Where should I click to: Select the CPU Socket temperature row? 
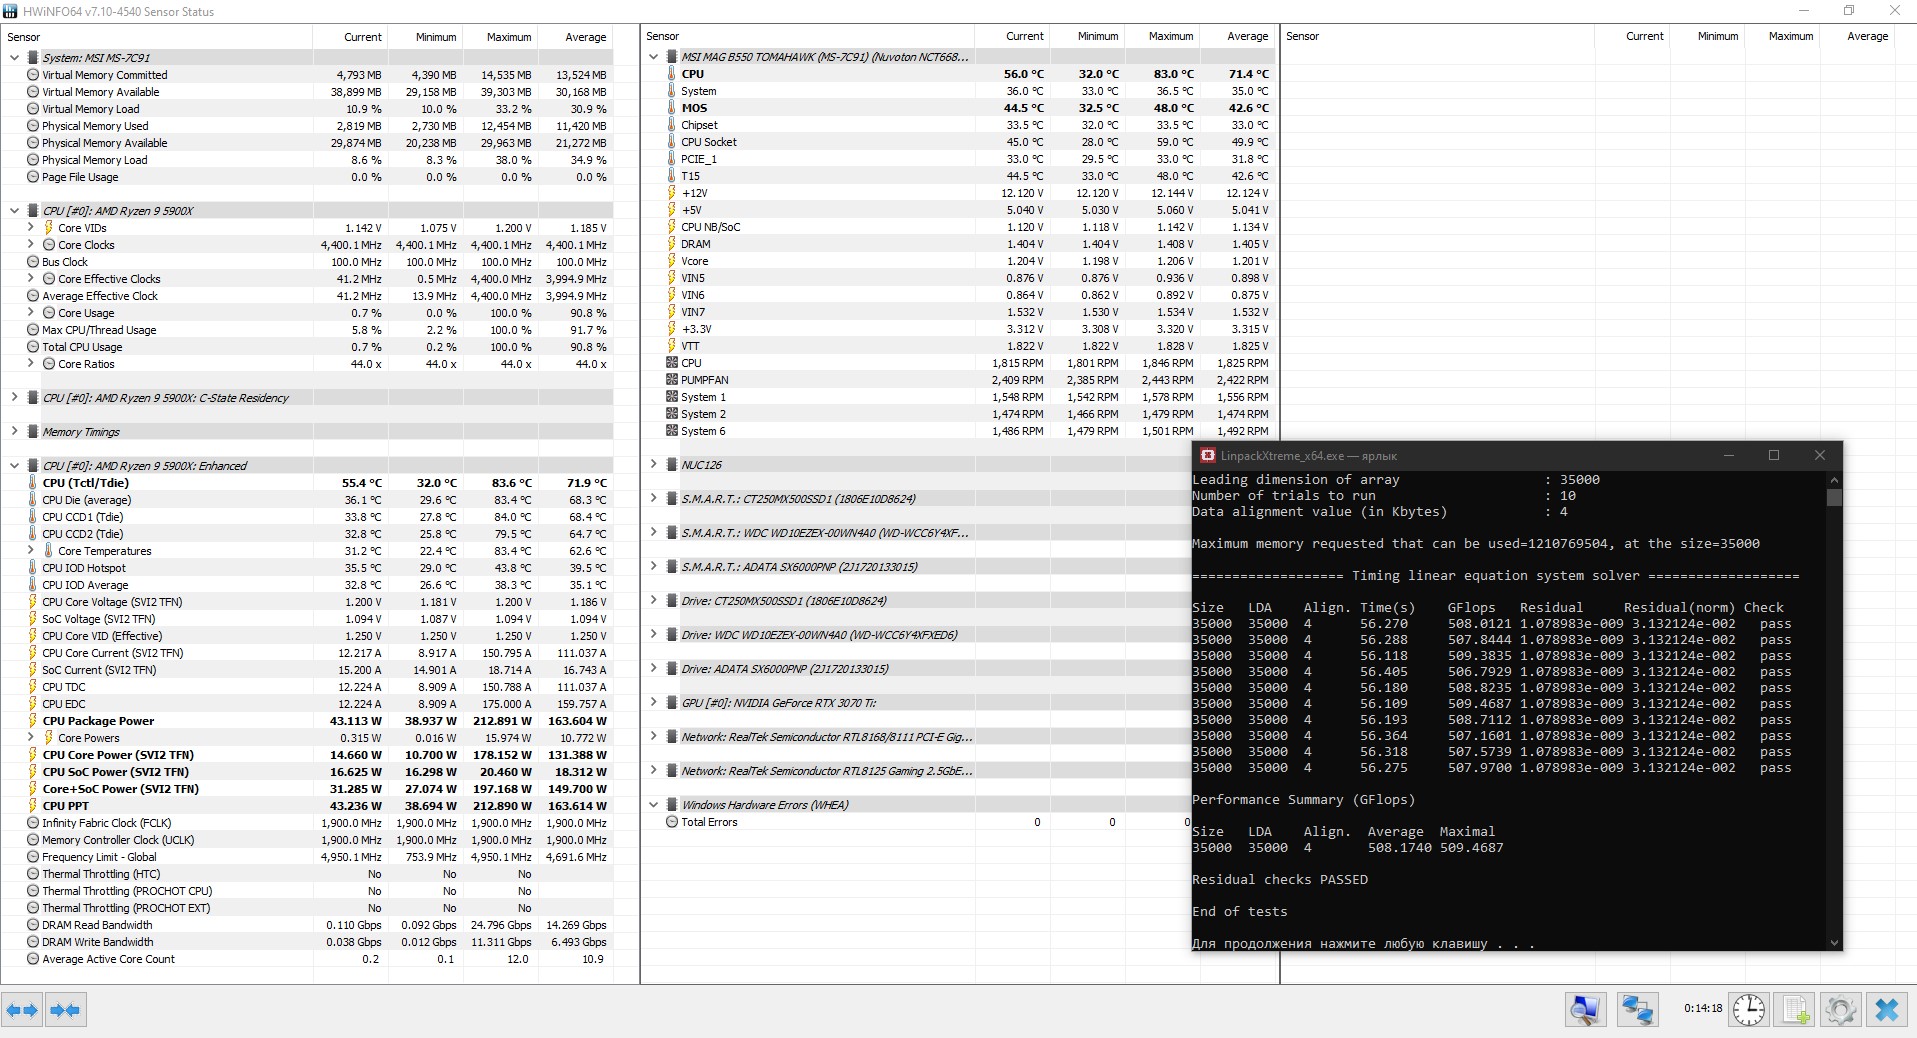[958, 142]
